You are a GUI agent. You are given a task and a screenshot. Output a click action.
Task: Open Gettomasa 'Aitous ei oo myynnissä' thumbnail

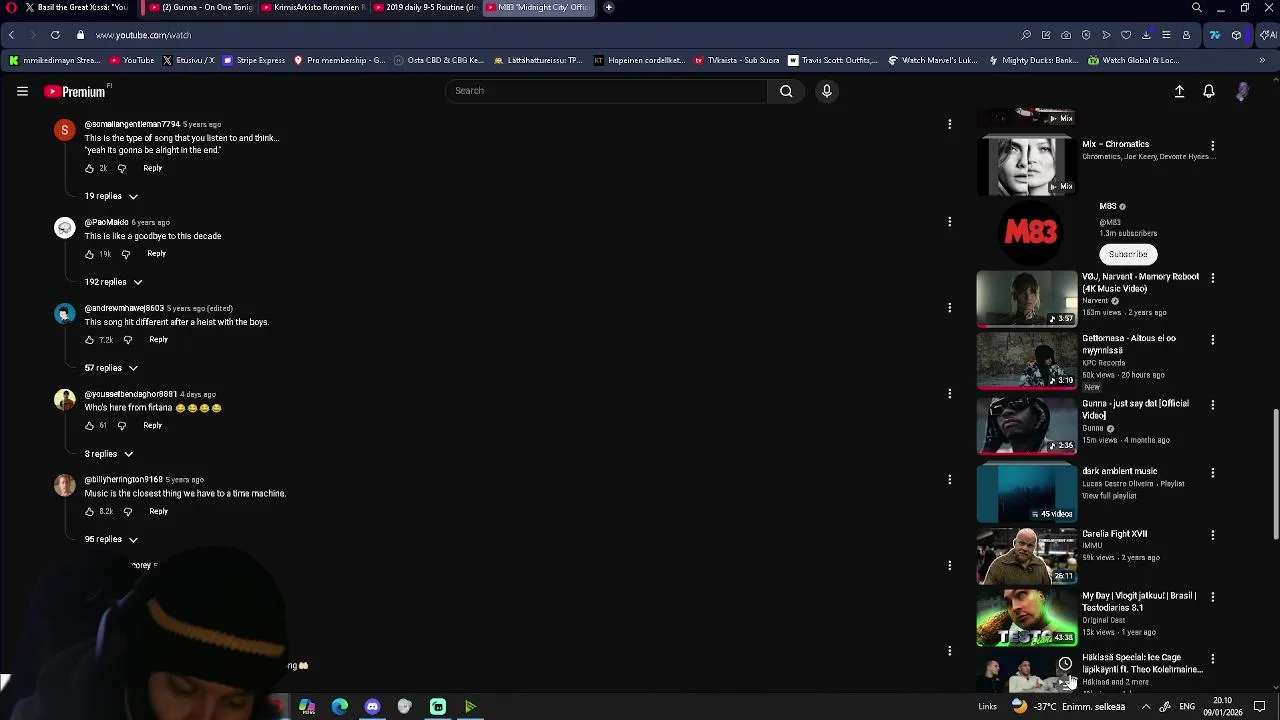(1027, 361)
